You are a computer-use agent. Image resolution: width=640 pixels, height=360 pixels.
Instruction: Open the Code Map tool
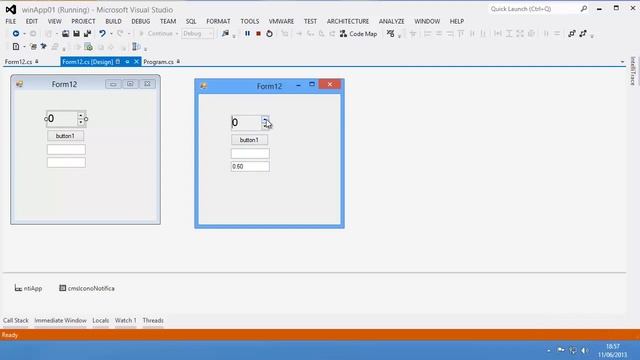(359, 34)
